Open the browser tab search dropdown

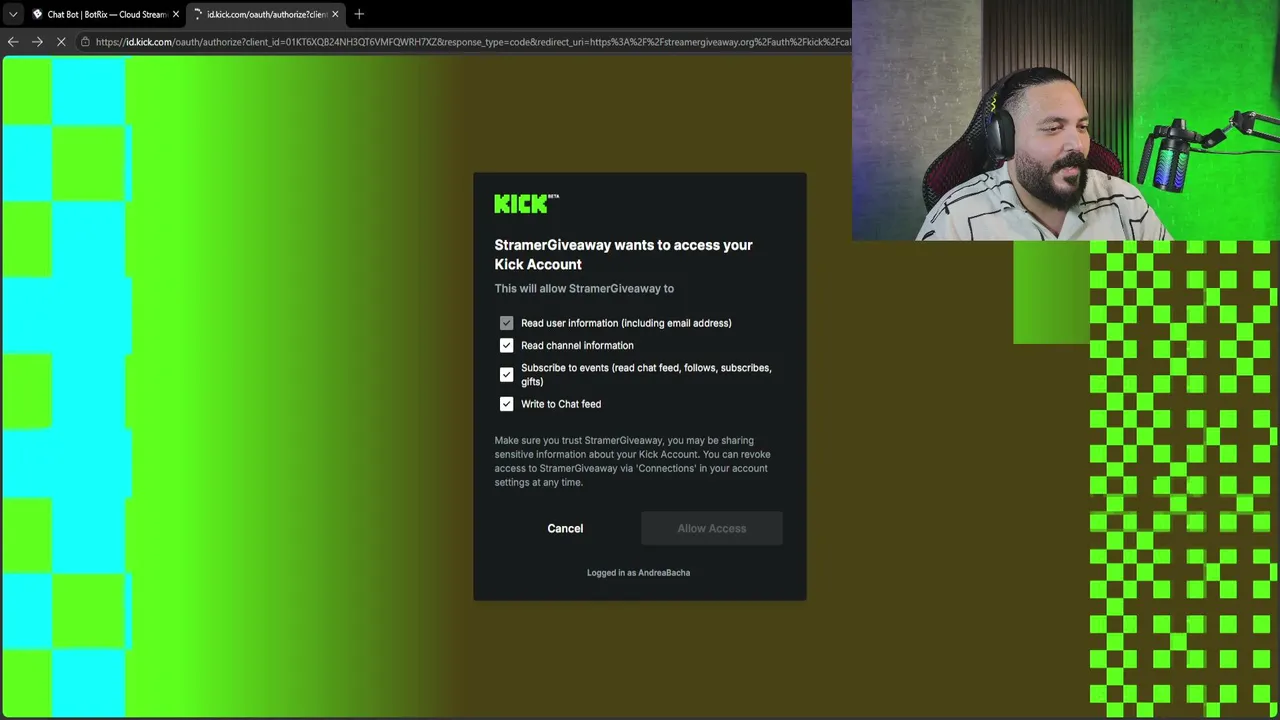point(13,14)
